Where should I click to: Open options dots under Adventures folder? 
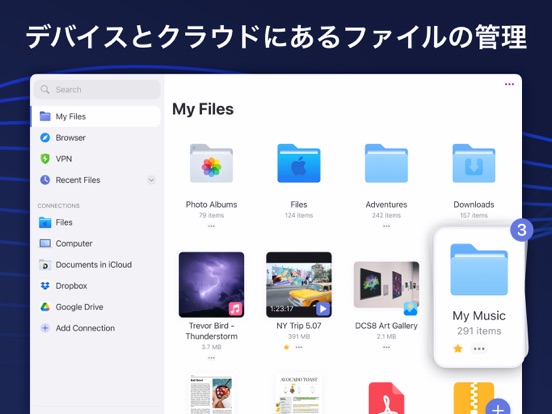click(386, 226)
